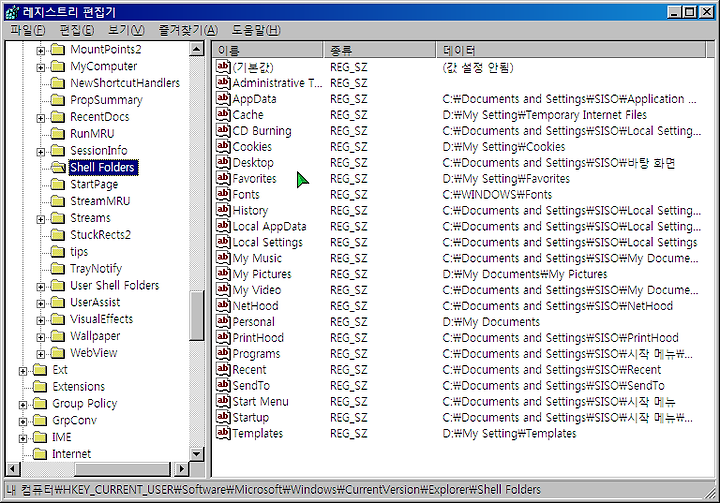
Task: Click the string icon for Cookies
Action: pyautogui.click(x=223, y=146)
